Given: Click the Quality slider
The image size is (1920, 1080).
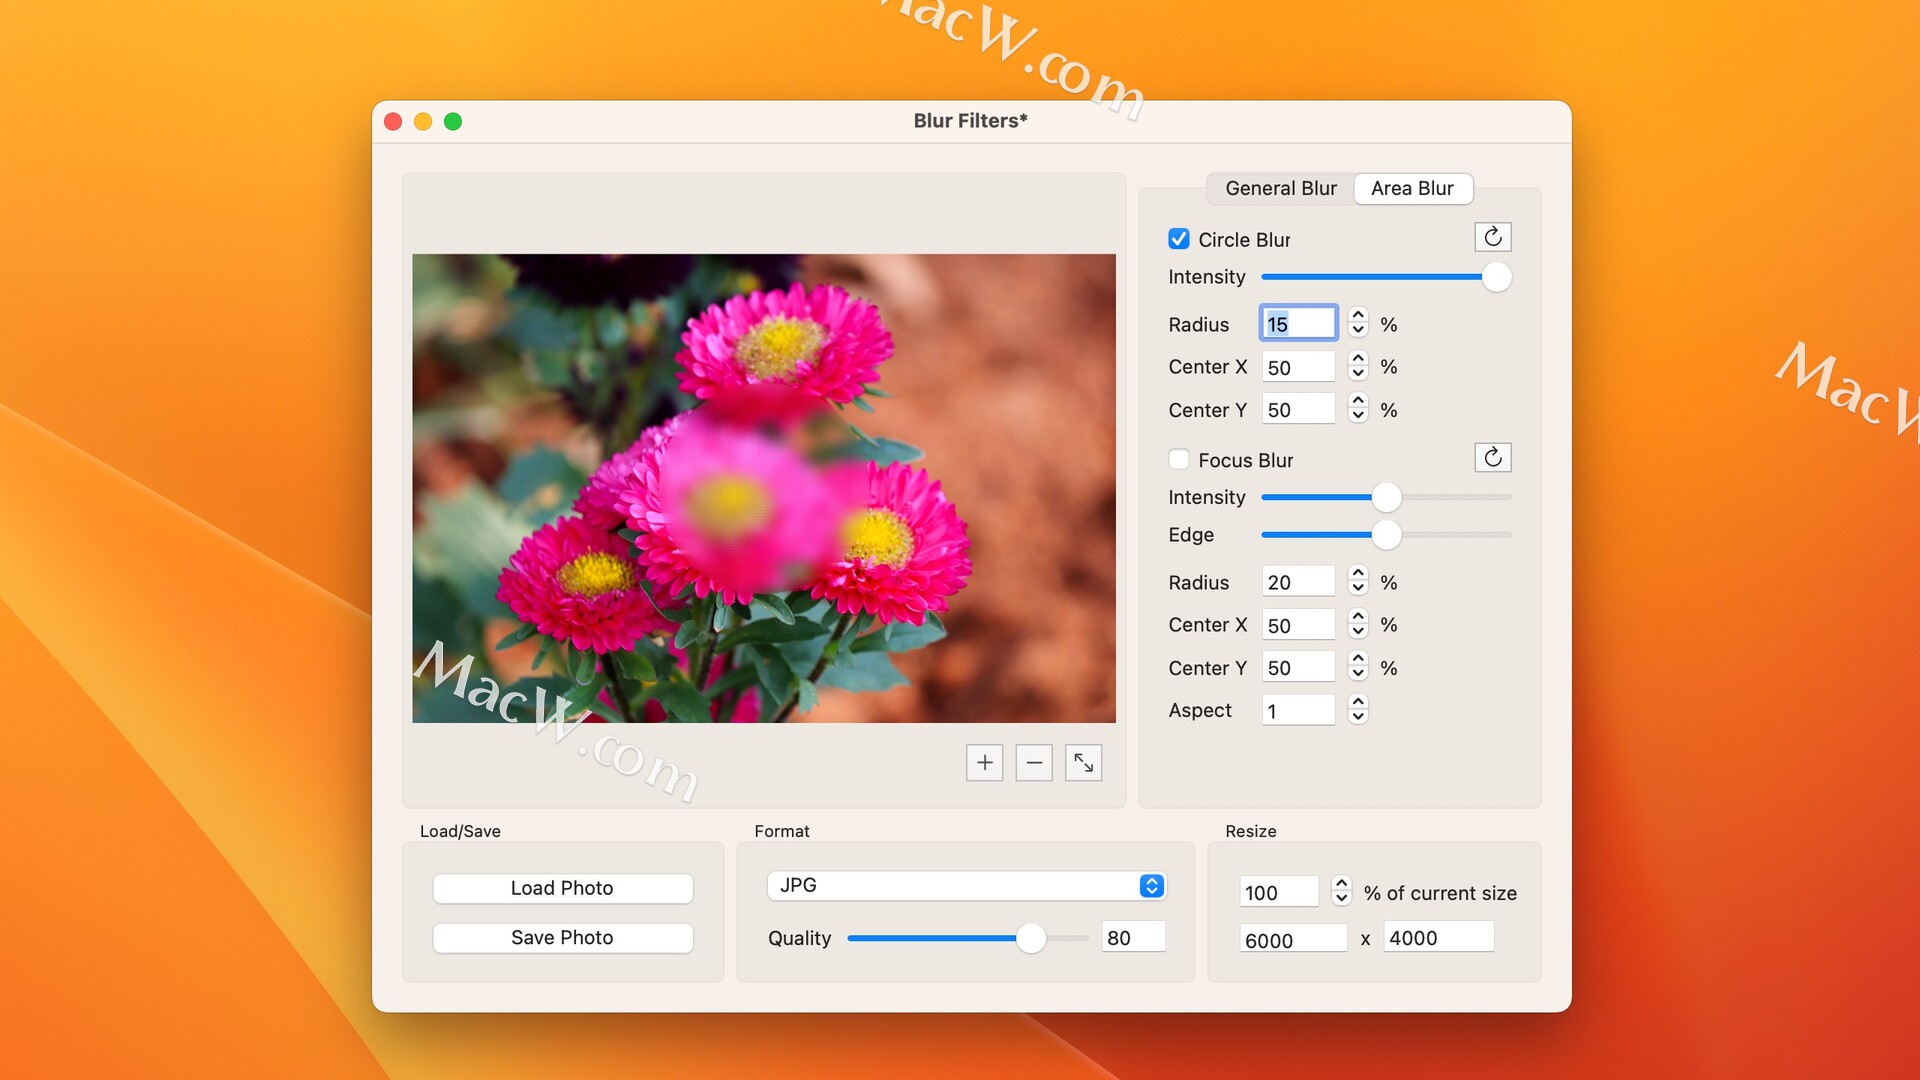Looking at the screenshot, I should click(x=967, y=938).
